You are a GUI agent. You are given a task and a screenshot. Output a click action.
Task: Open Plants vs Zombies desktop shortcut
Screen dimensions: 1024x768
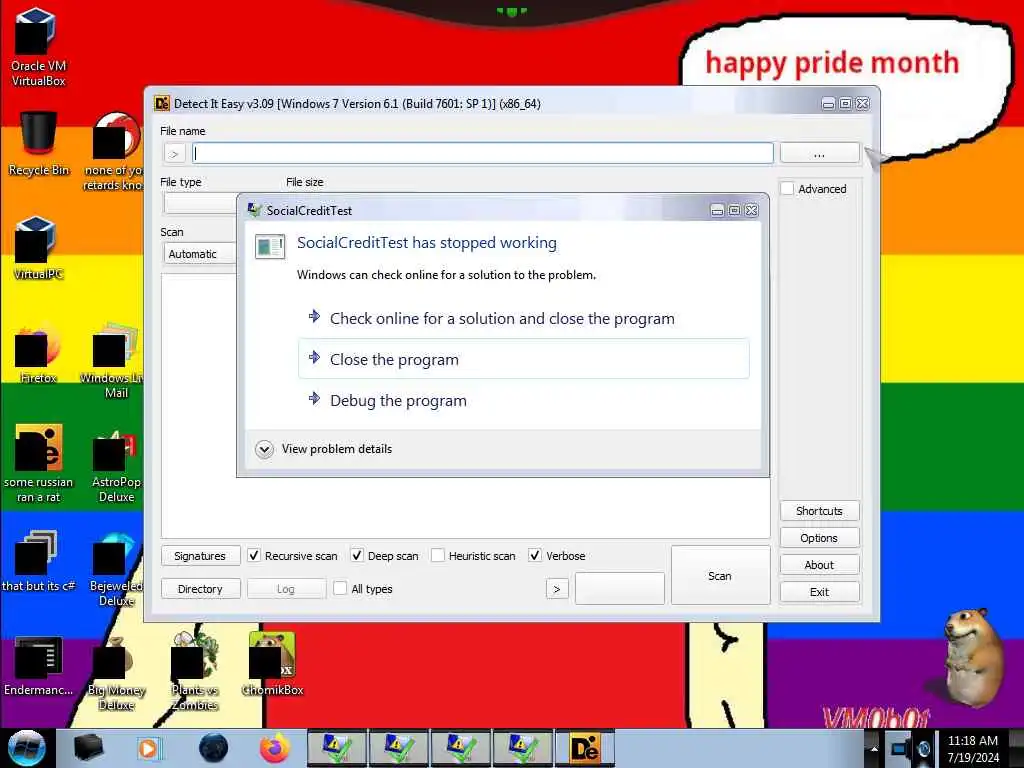click(x=193, y=671)
